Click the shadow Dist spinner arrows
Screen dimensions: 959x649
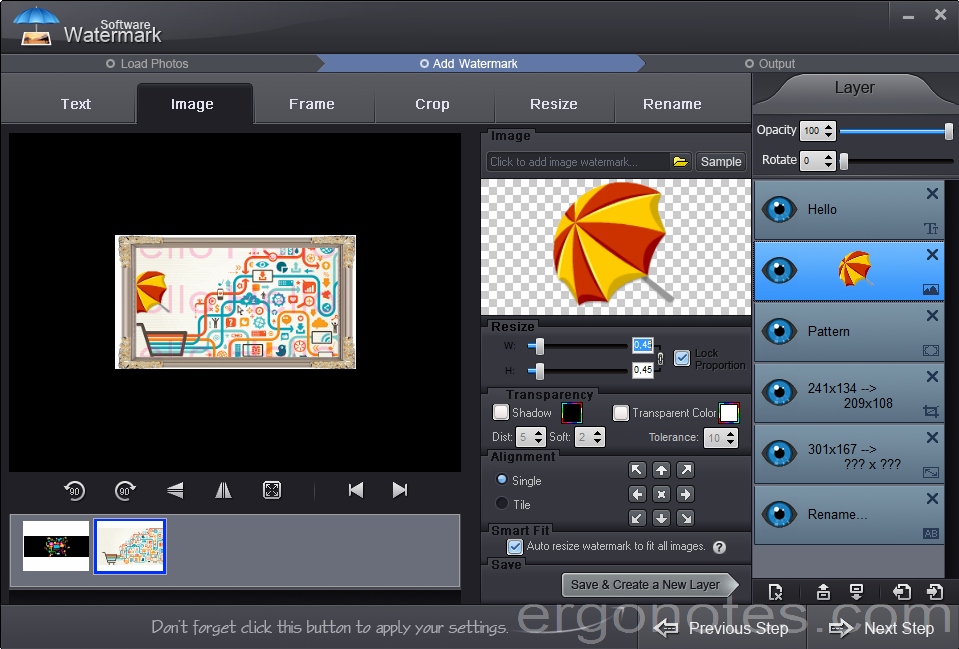coord(538,437)
